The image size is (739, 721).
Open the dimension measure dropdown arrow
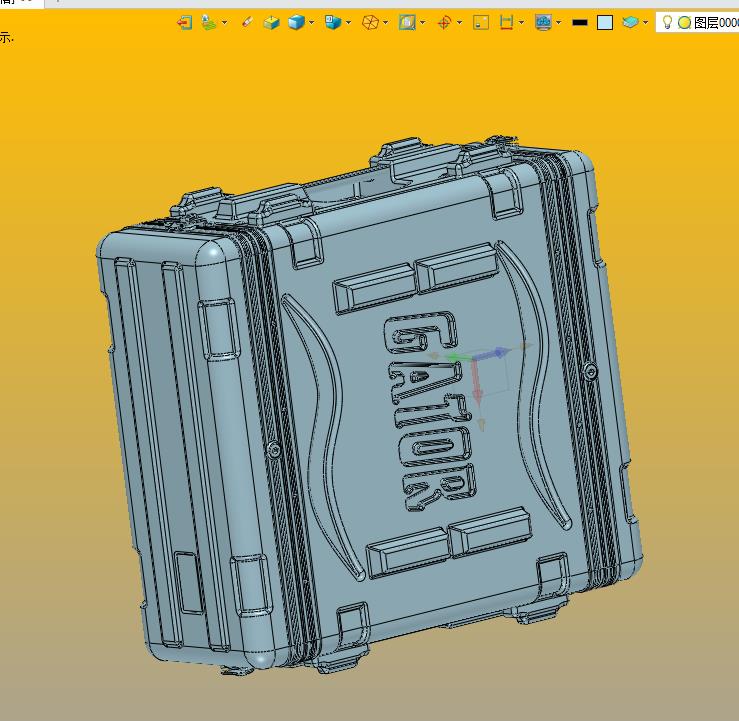[x=521, y=22]
